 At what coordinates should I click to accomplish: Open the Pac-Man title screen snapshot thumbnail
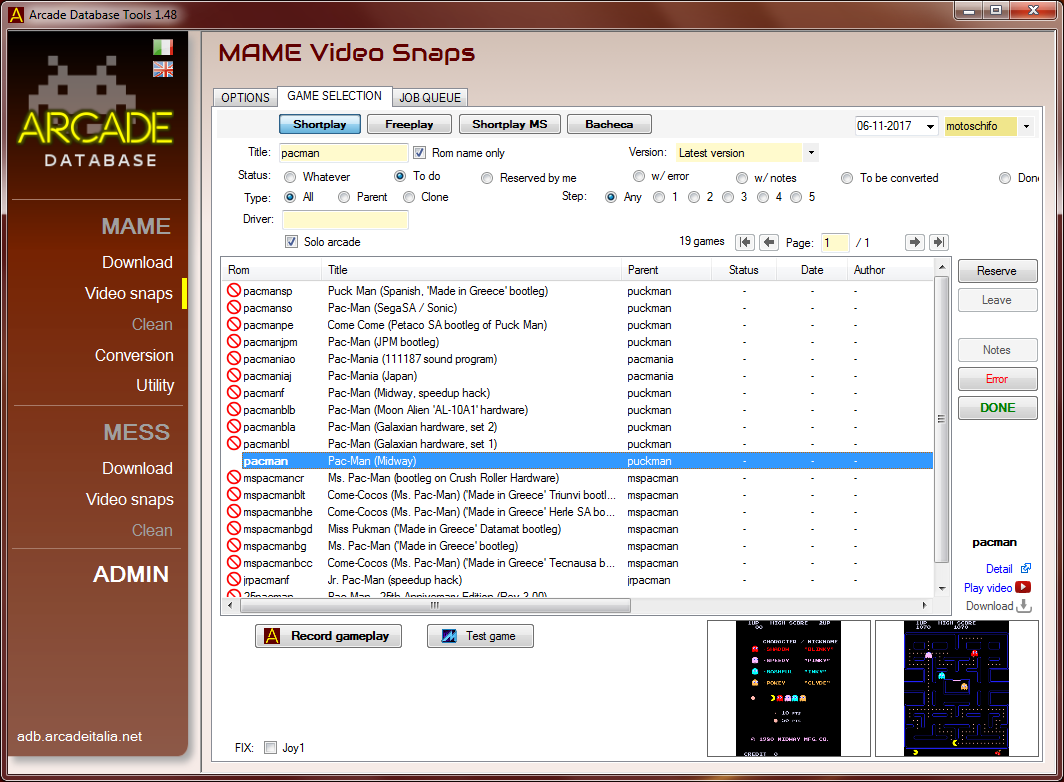pyautogui.click(x=788, y=688)
